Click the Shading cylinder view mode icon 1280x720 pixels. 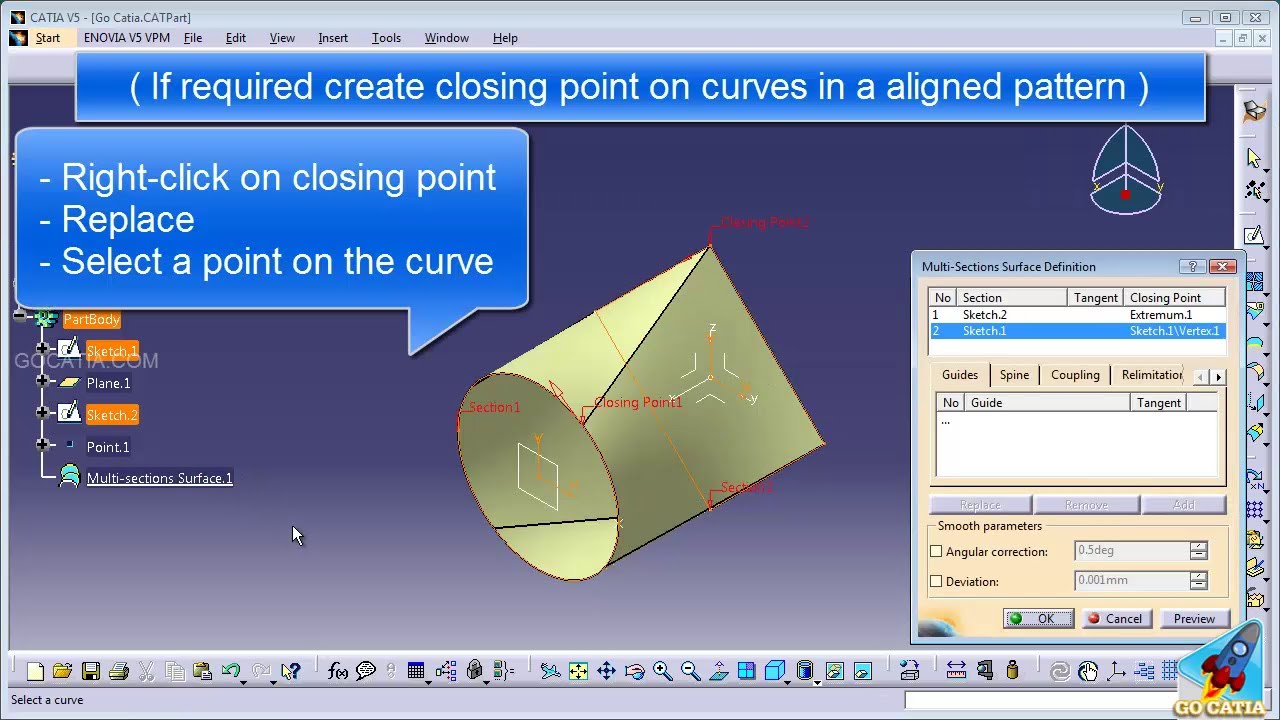coord(805,671)
